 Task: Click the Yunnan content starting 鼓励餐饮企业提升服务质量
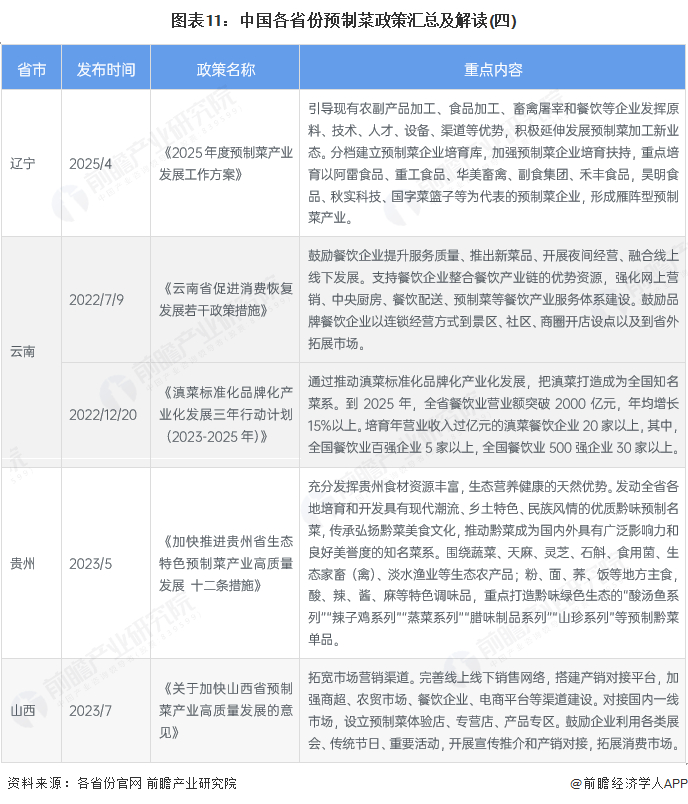click(493, 299)
